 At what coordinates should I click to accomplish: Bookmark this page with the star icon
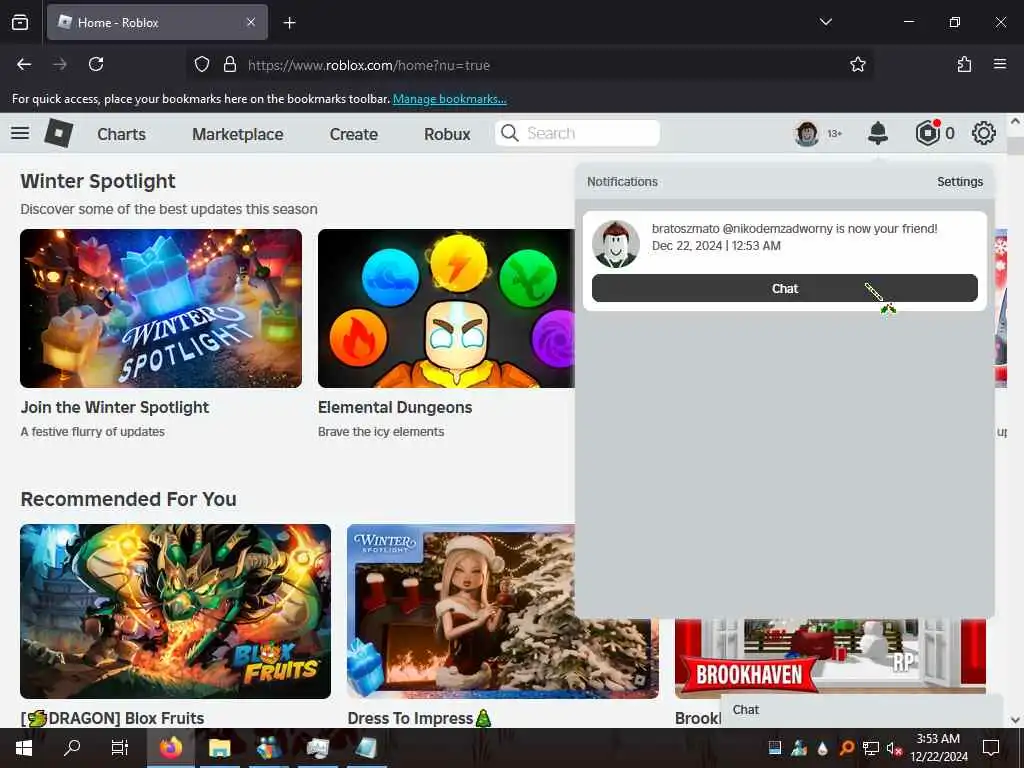click(x=857, y=64)
